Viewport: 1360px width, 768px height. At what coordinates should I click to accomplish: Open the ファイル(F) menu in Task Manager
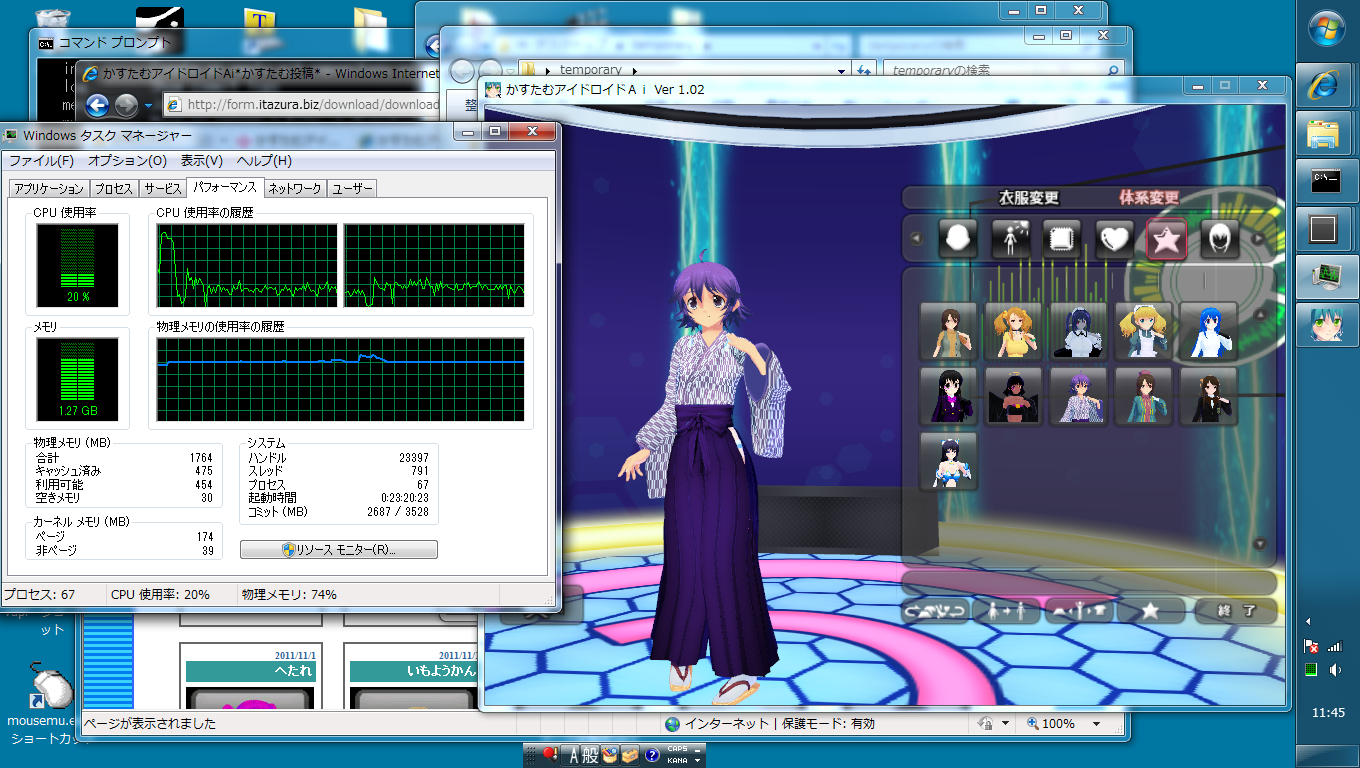(x=41, y=161)
